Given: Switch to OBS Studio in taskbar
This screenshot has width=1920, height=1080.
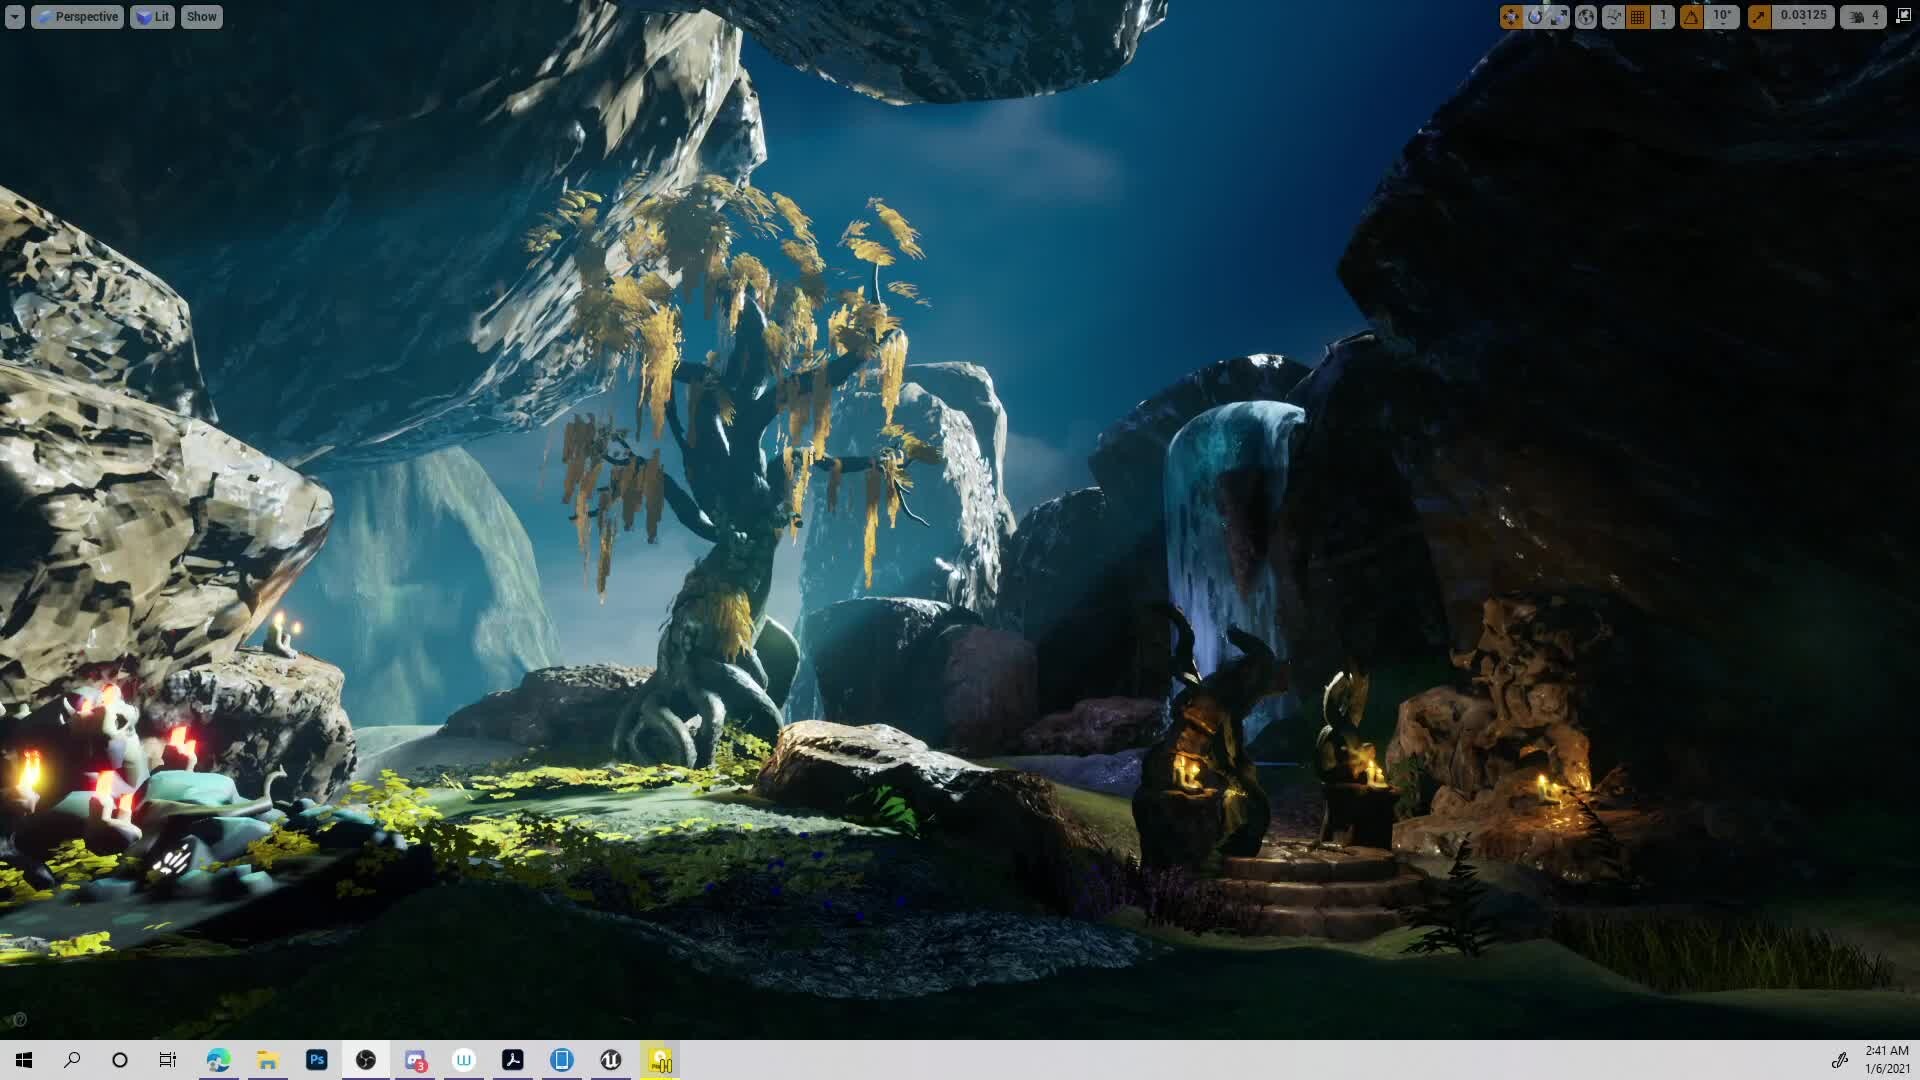Looking at the screenshot, I should (x=365, y=1060).
